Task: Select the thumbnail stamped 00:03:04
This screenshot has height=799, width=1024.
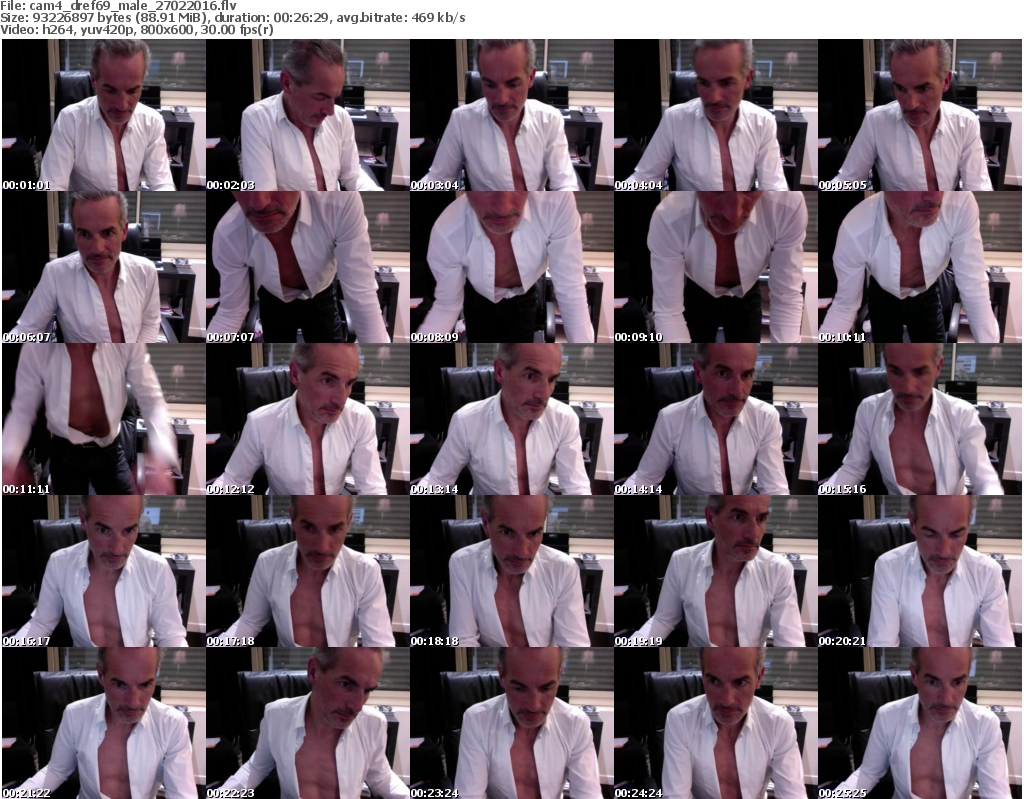Action: tap(512, 115)
